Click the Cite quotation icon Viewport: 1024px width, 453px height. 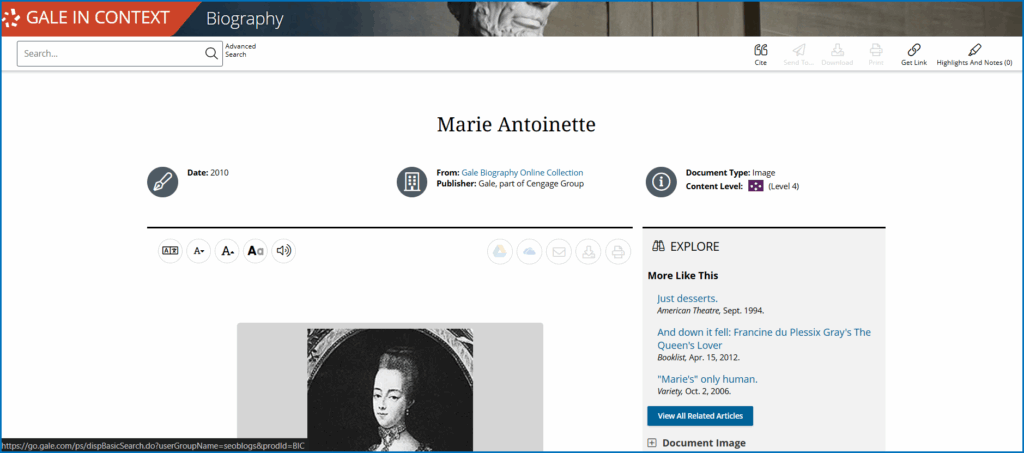[761, 50]
